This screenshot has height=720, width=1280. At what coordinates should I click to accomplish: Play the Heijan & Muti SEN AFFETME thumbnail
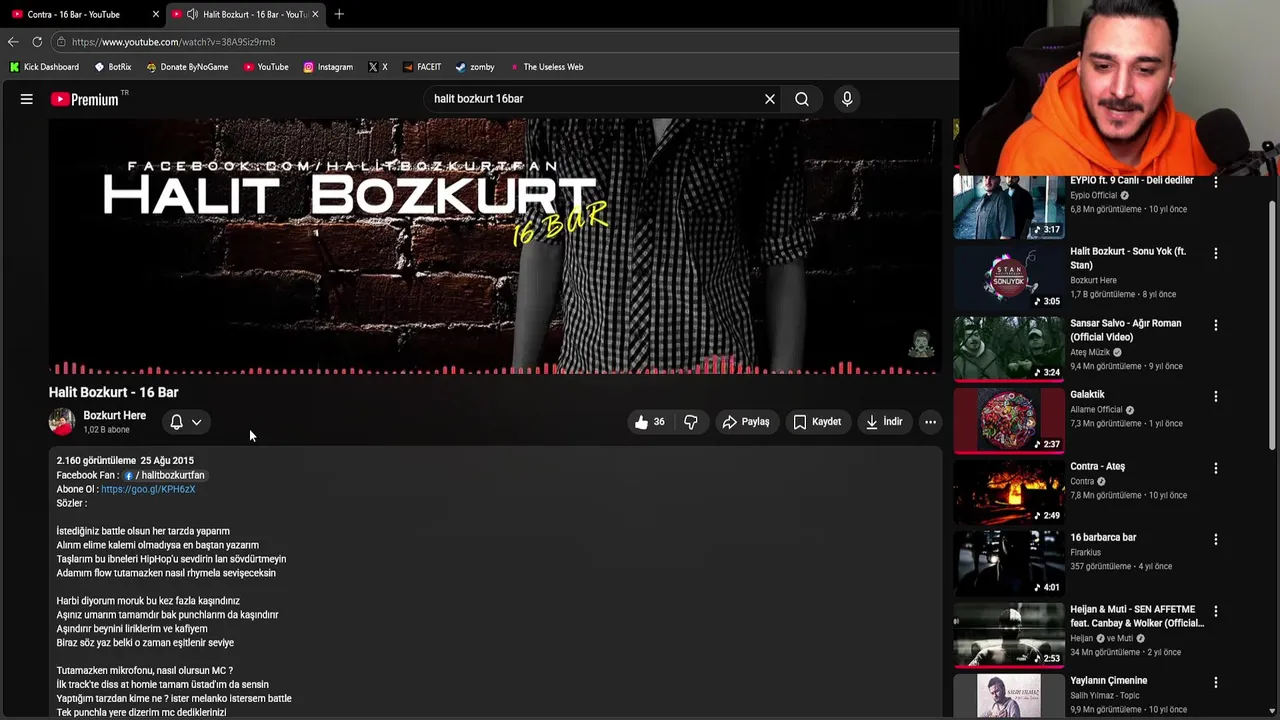click(1009, 635)
